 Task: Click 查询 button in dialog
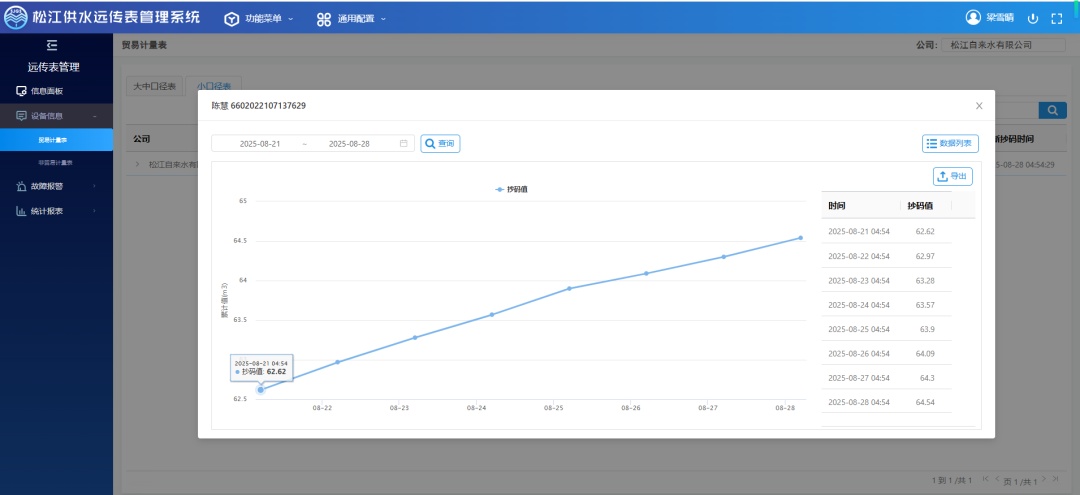440,143
